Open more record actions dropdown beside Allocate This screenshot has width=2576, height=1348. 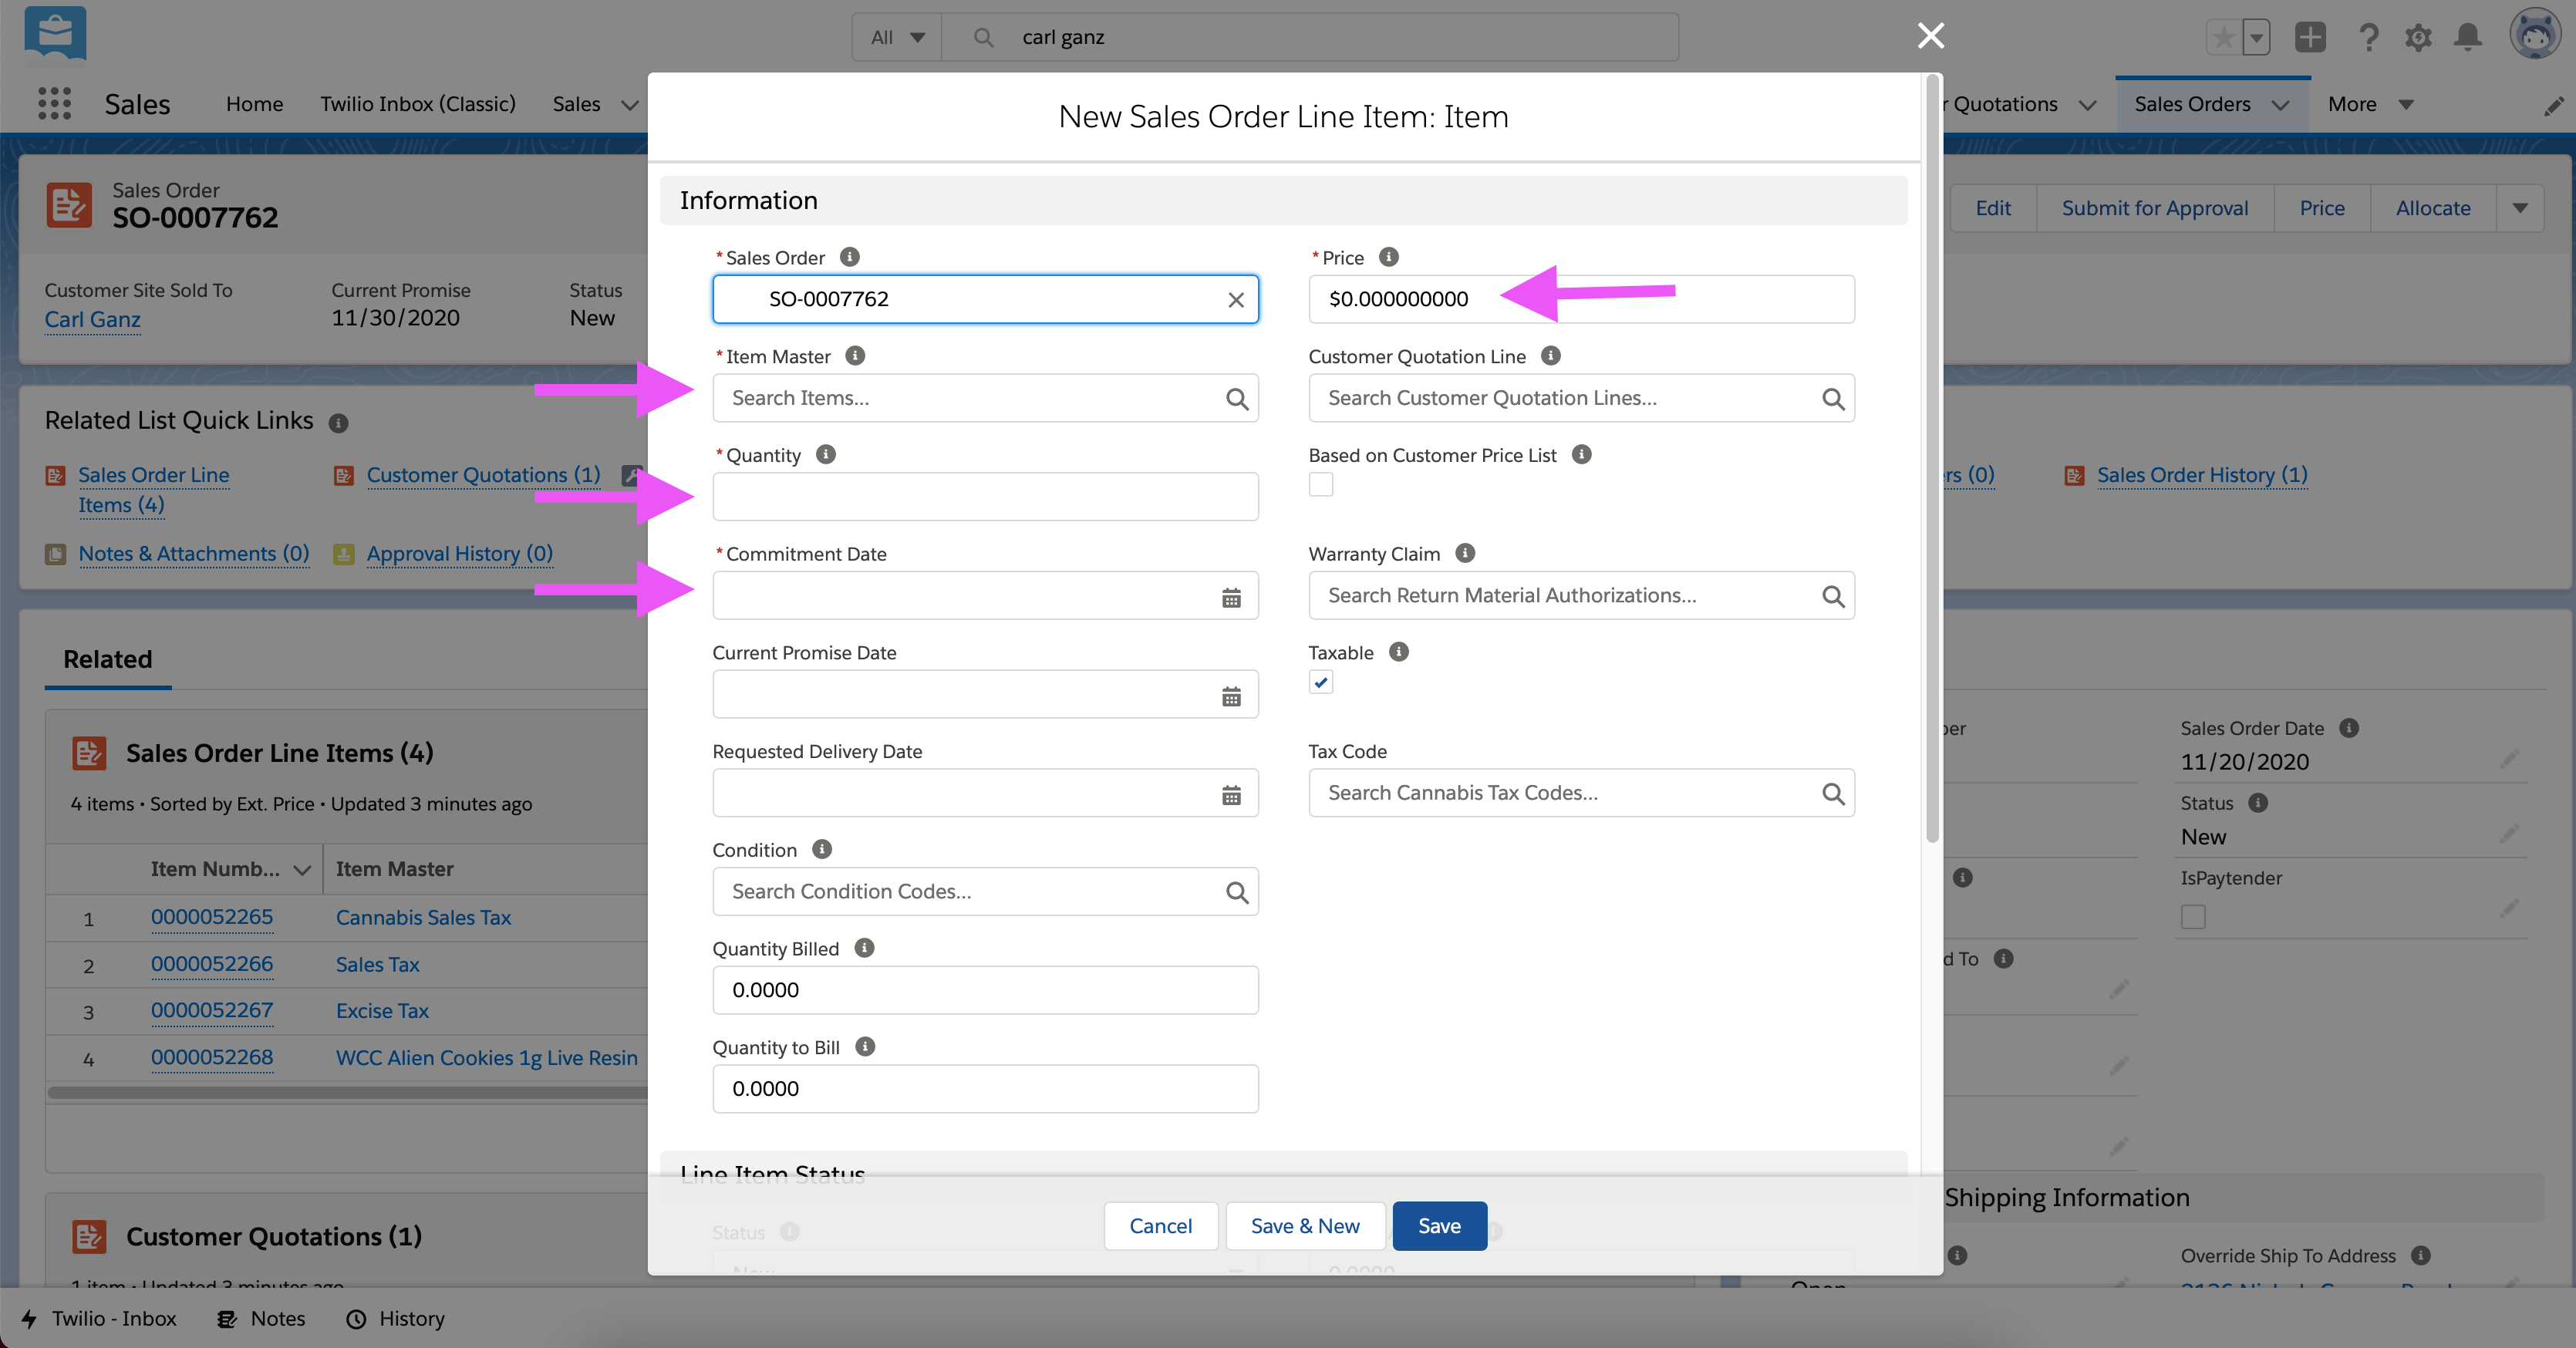[2520, 208]
